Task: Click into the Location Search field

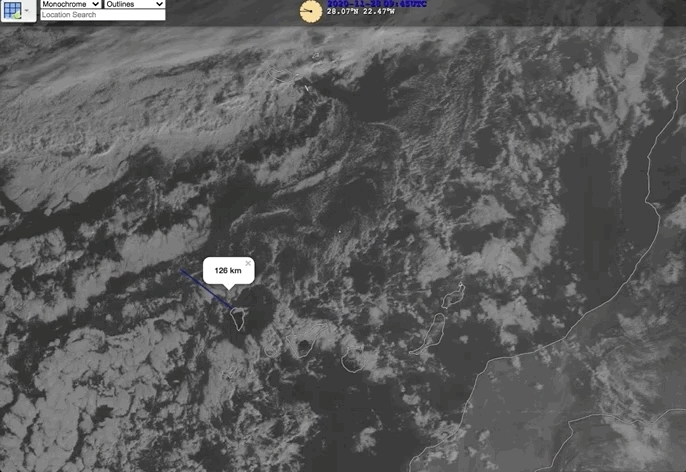Action: tap(103, 14)
